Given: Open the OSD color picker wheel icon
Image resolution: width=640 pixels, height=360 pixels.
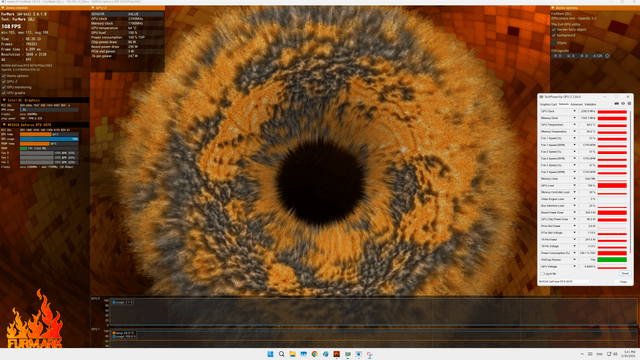Looking at the screenshot, I should 607,56.
